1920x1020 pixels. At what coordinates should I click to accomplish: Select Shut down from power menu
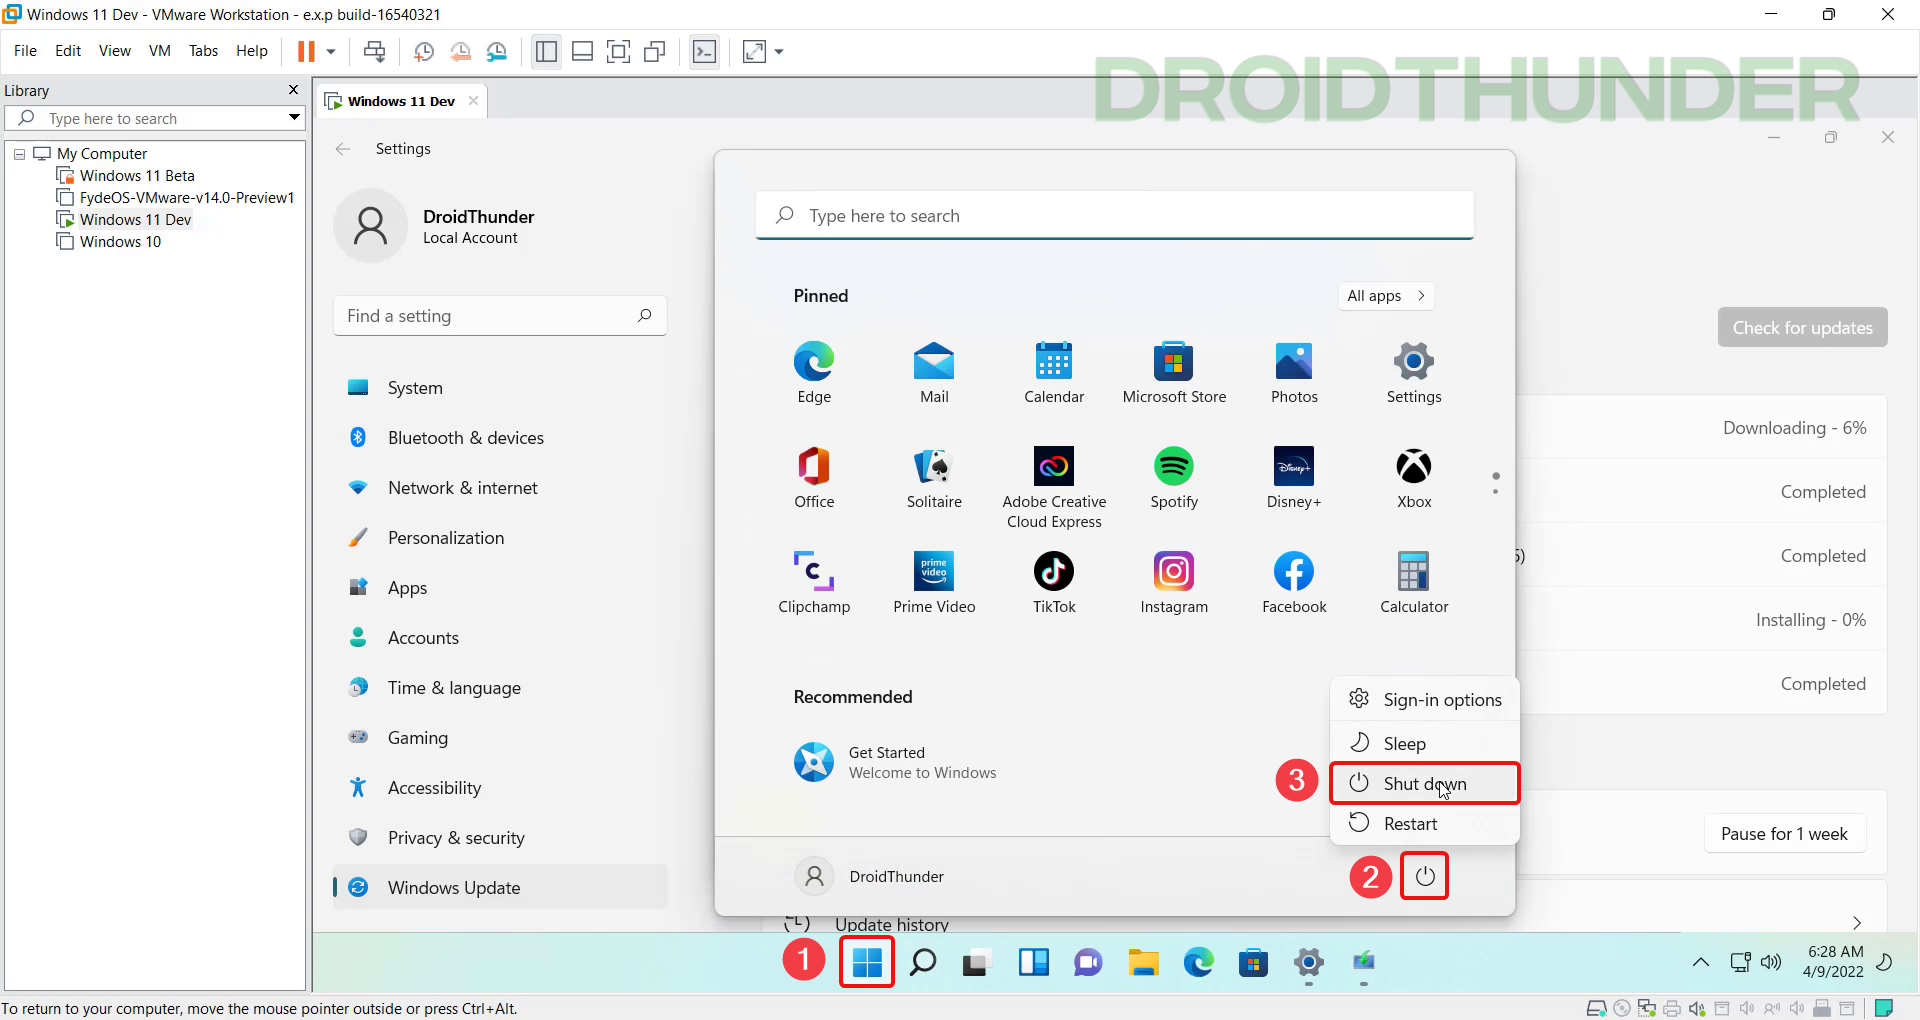1424,784
